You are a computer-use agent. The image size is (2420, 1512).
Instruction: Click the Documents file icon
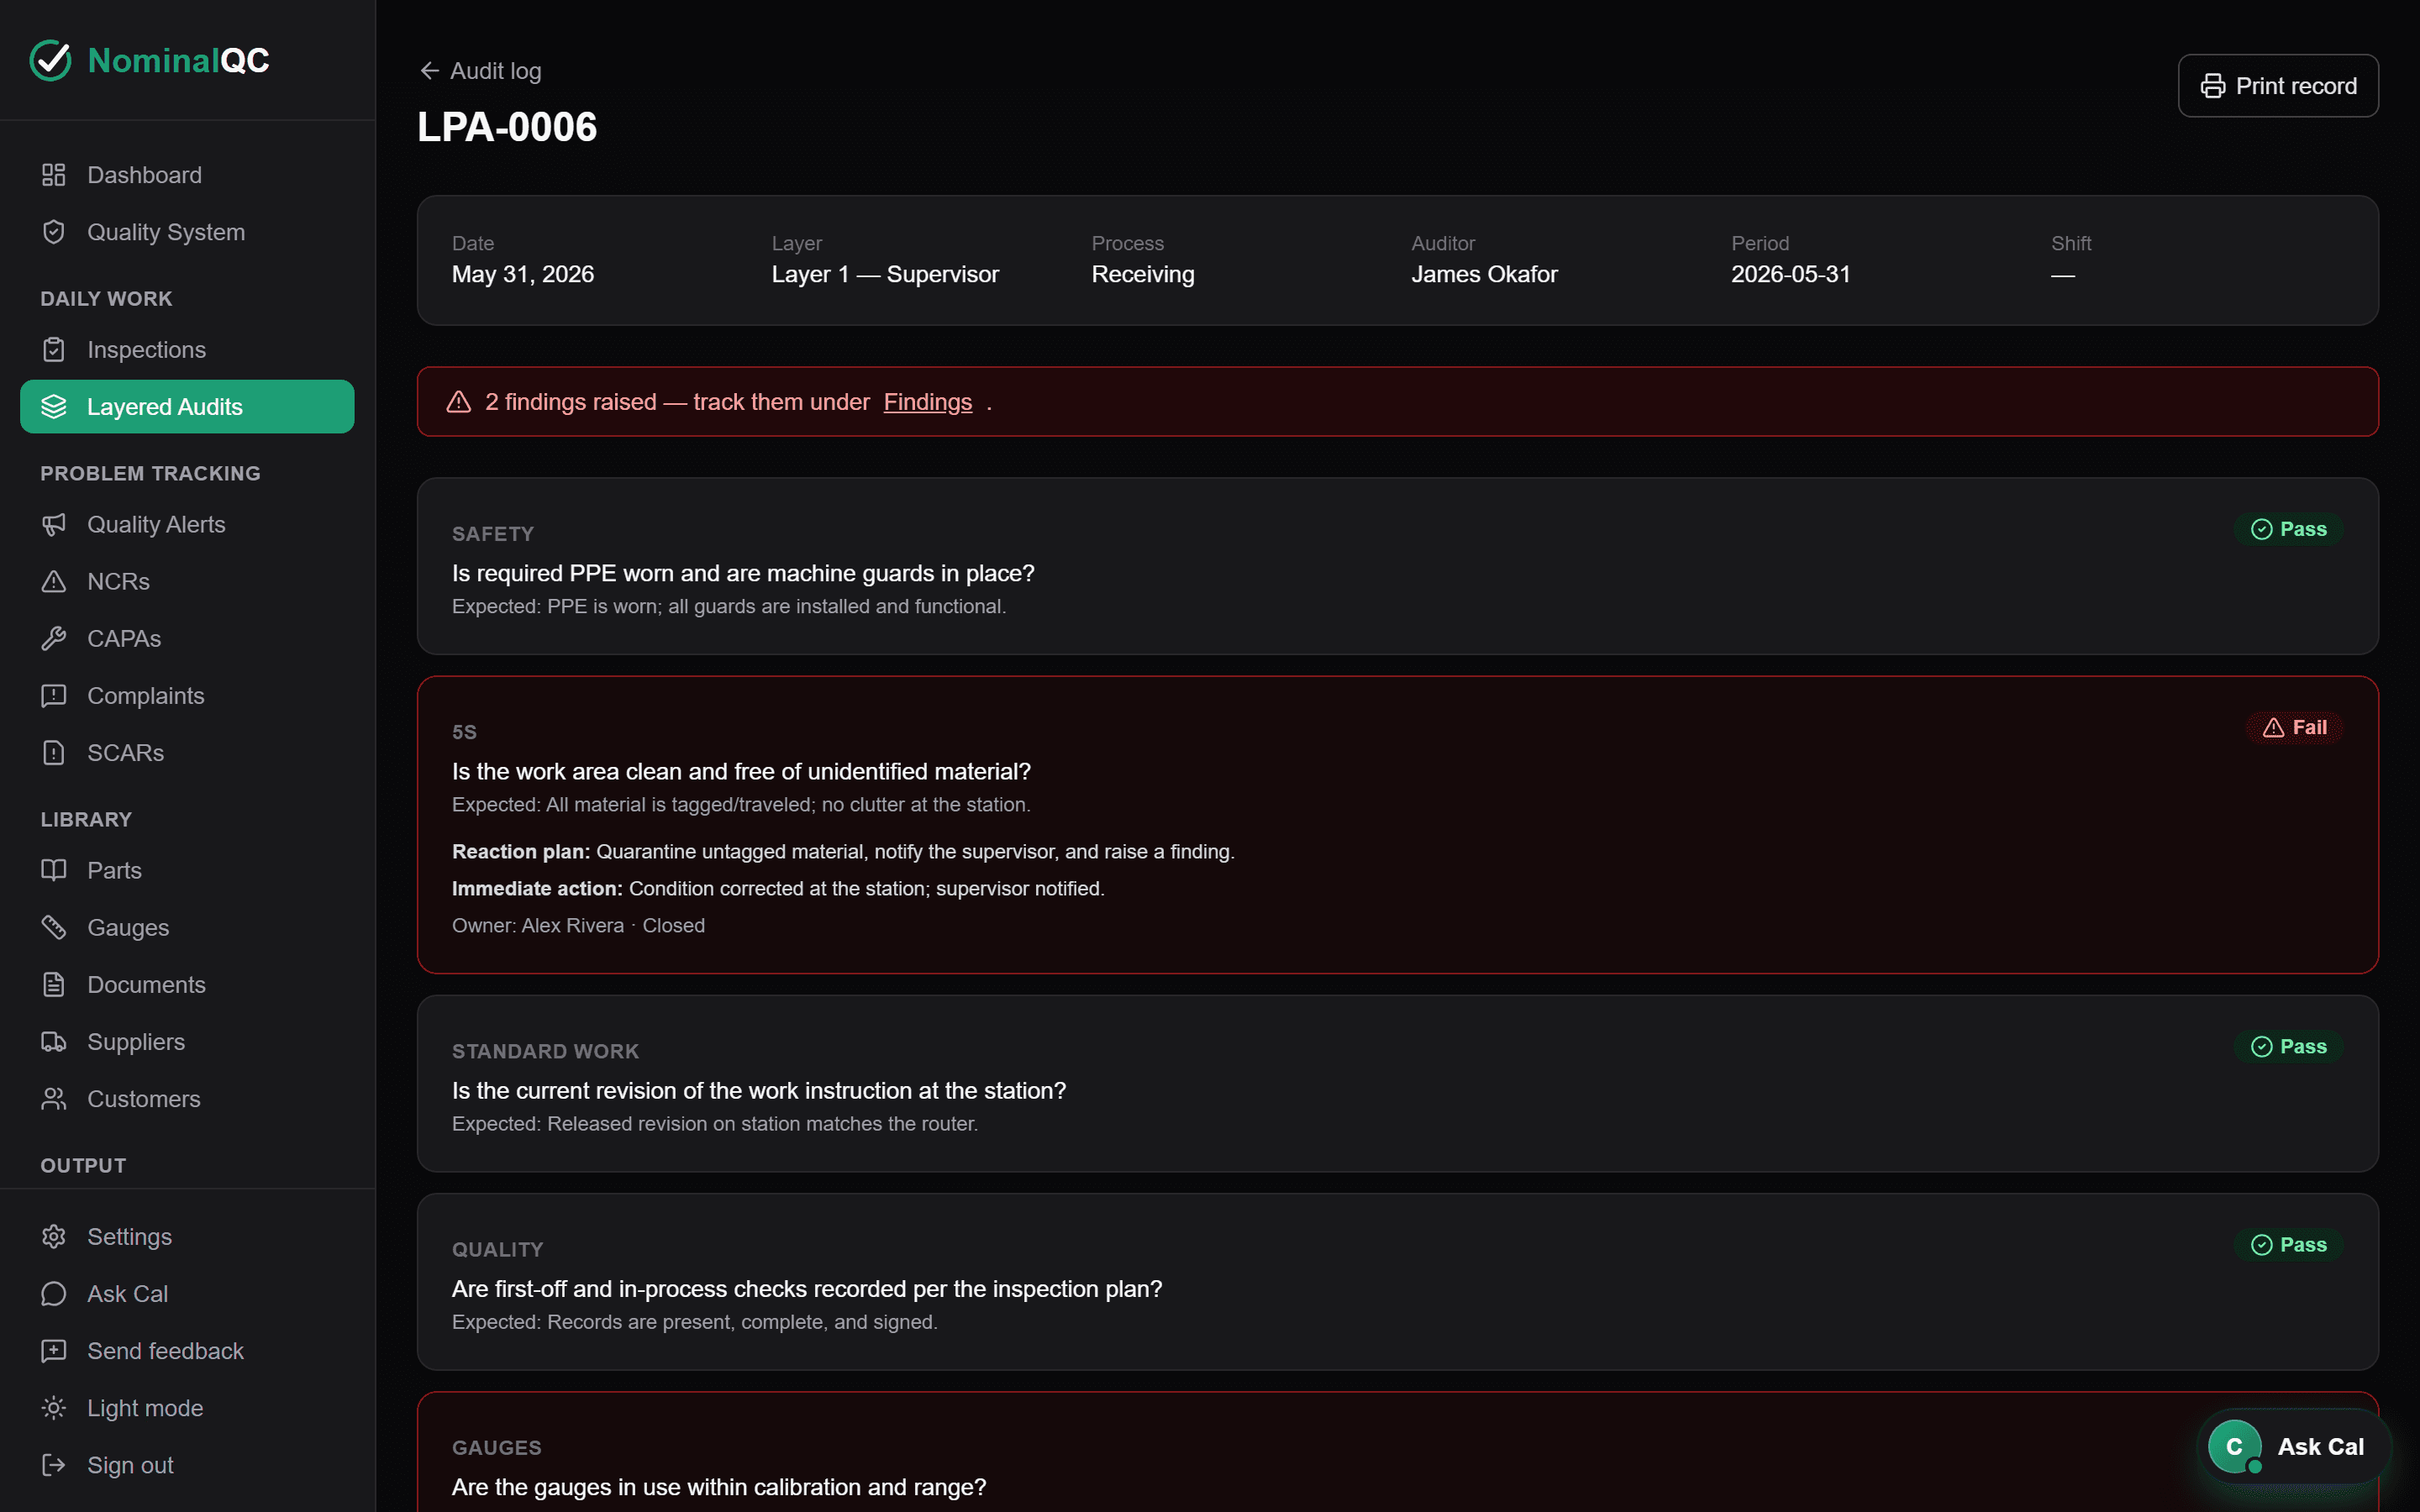[x=54, y=984]
